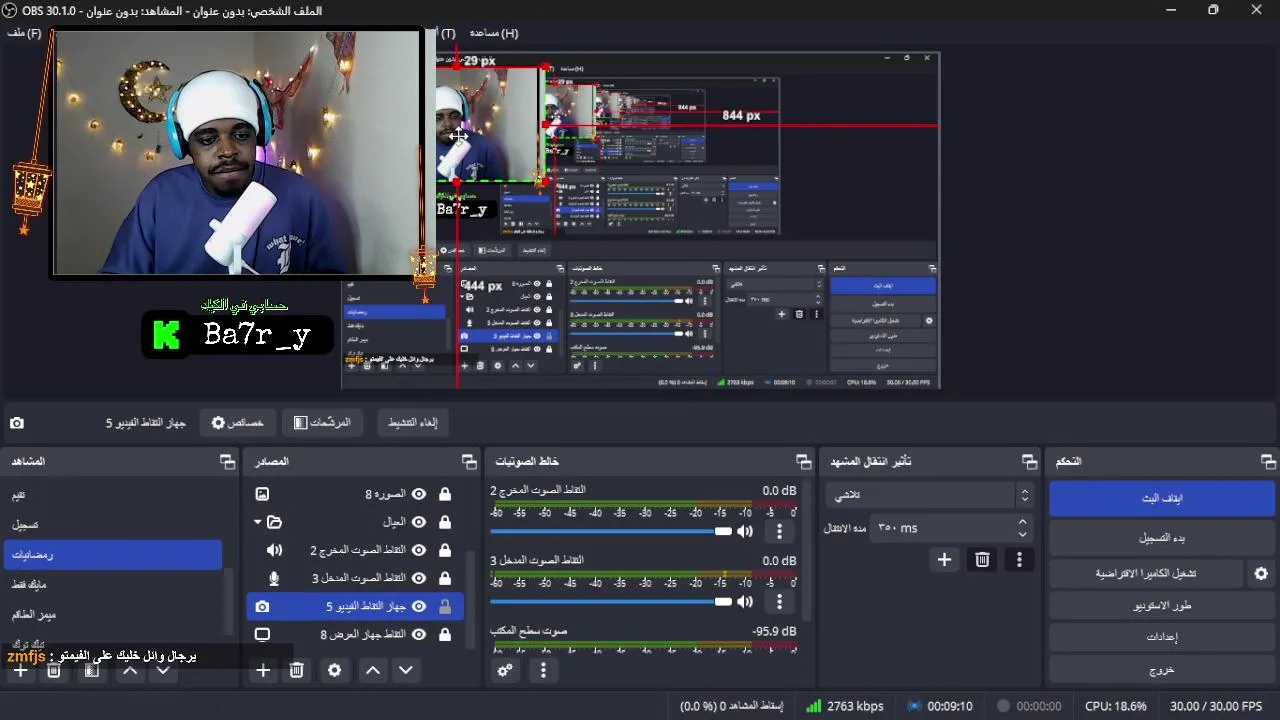
Task: Open source properties gear in the sources toolbar
Action: [335, 670]
